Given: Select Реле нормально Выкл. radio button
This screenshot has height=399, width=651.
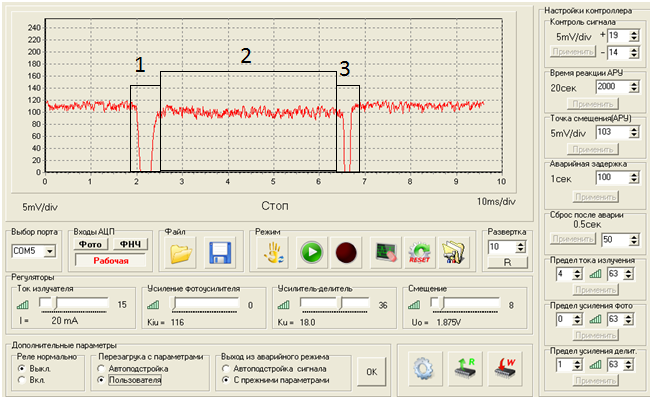Looking at the screenshot, I should (22, 368).
